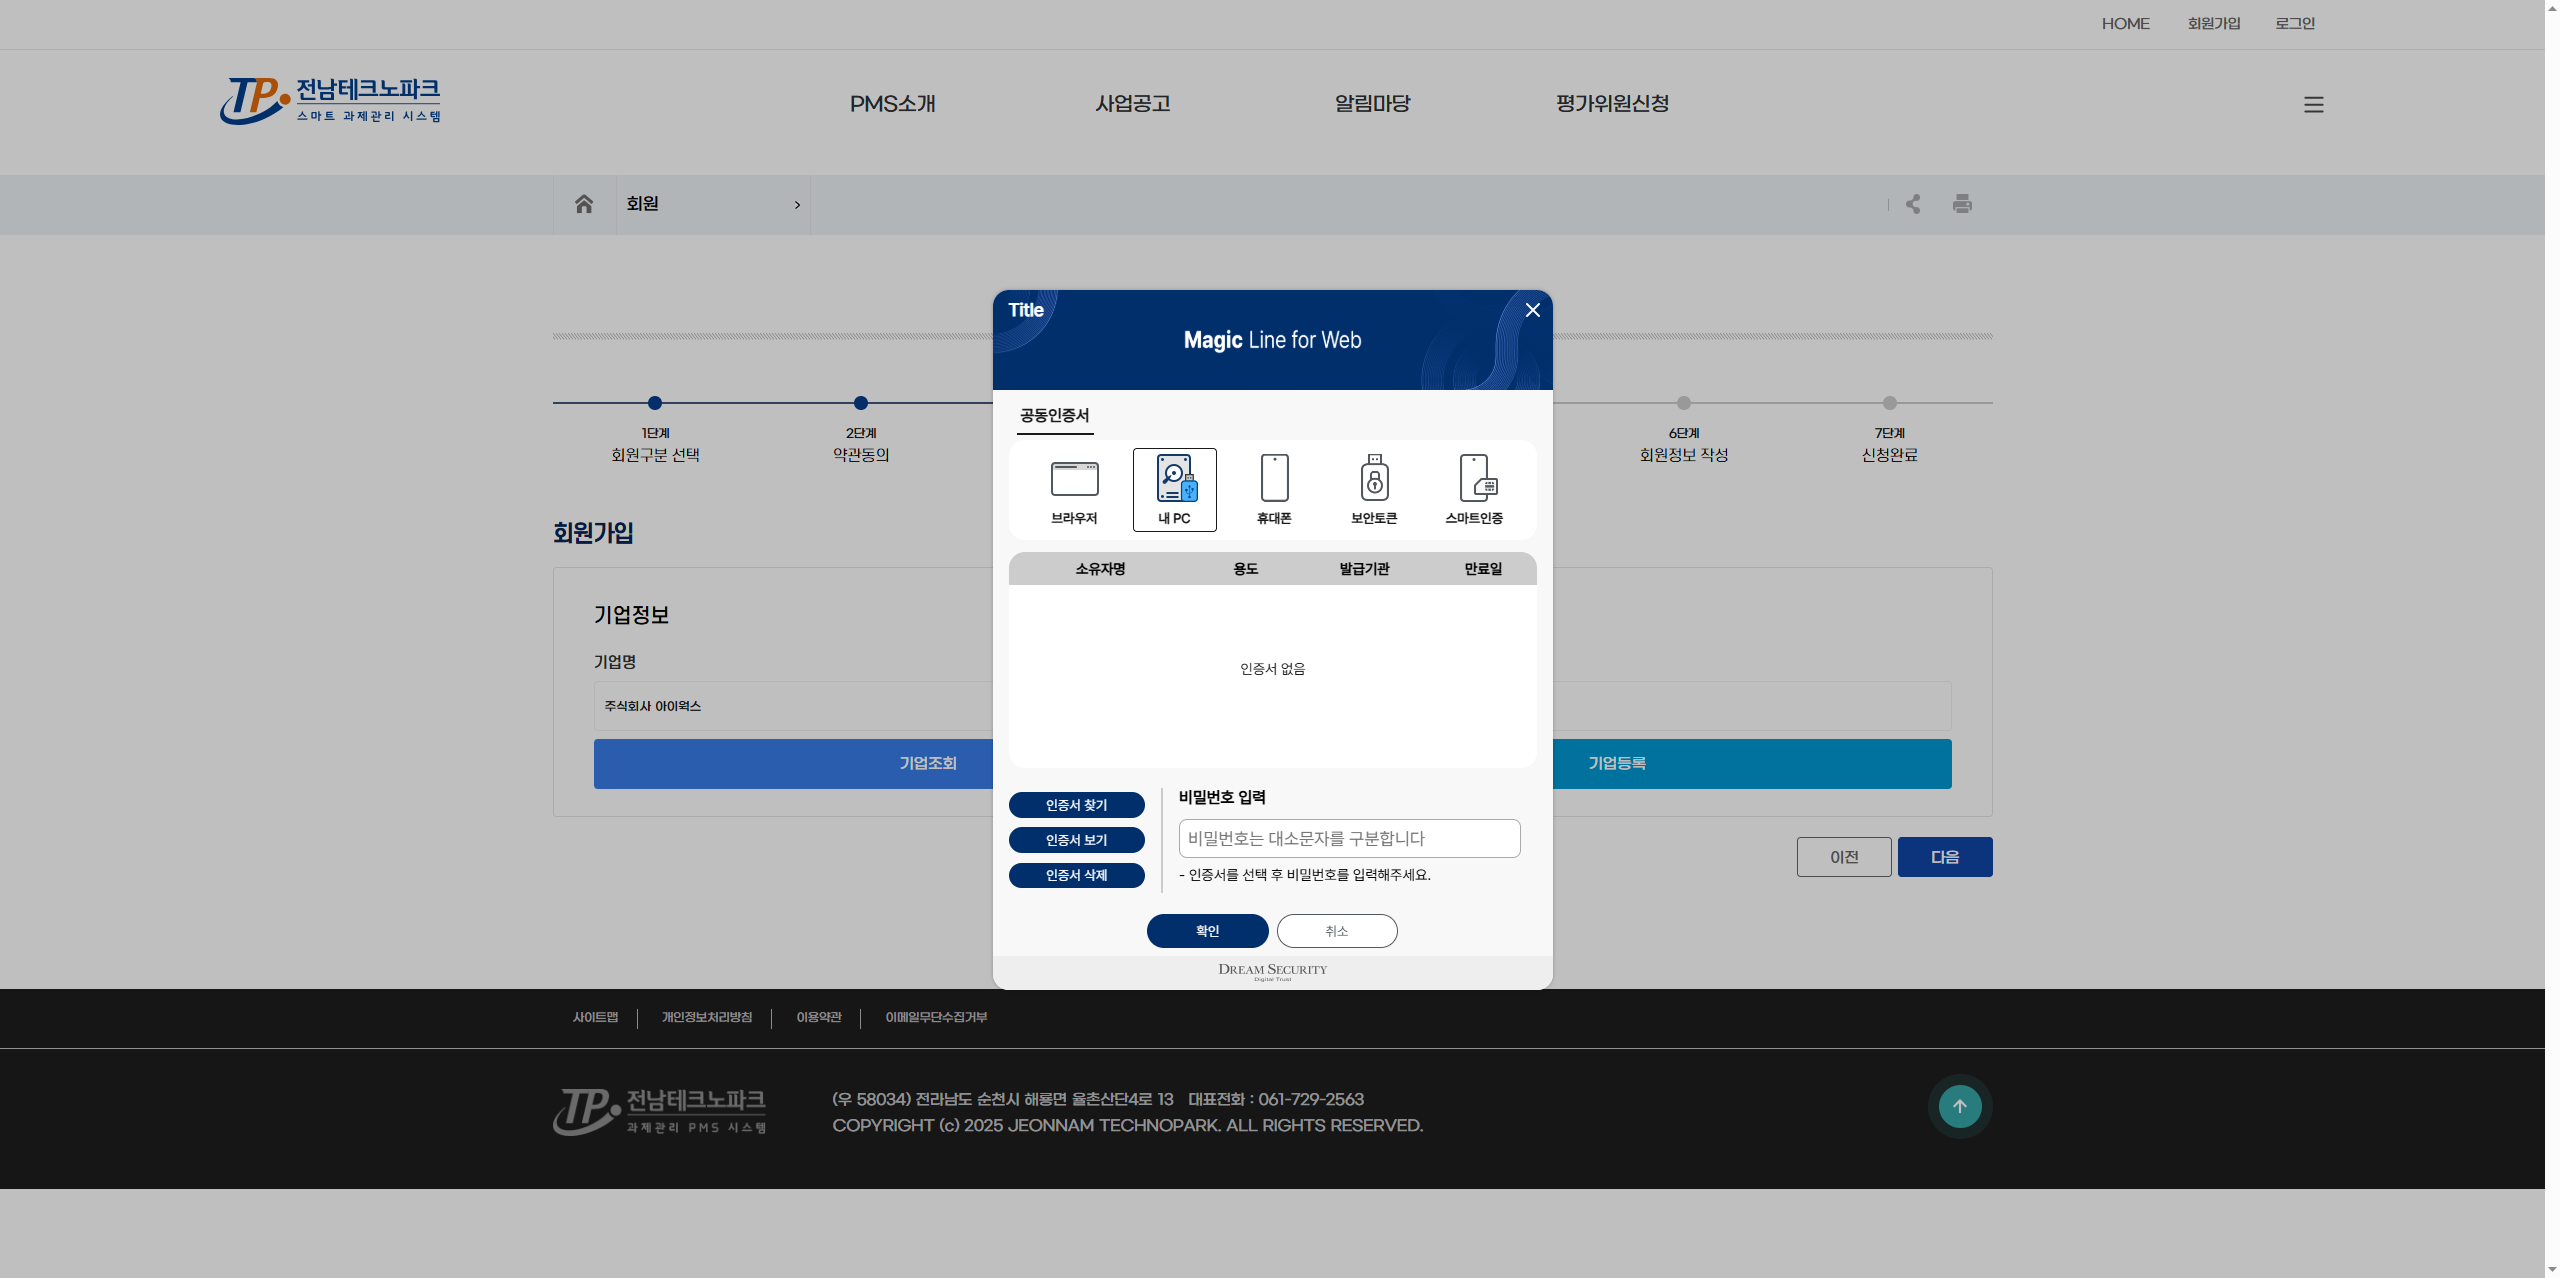This screenshot has height=1278, width=2560.
Task: Open the 이메일무단수집거부 footer link
Action: [936, 1018]
